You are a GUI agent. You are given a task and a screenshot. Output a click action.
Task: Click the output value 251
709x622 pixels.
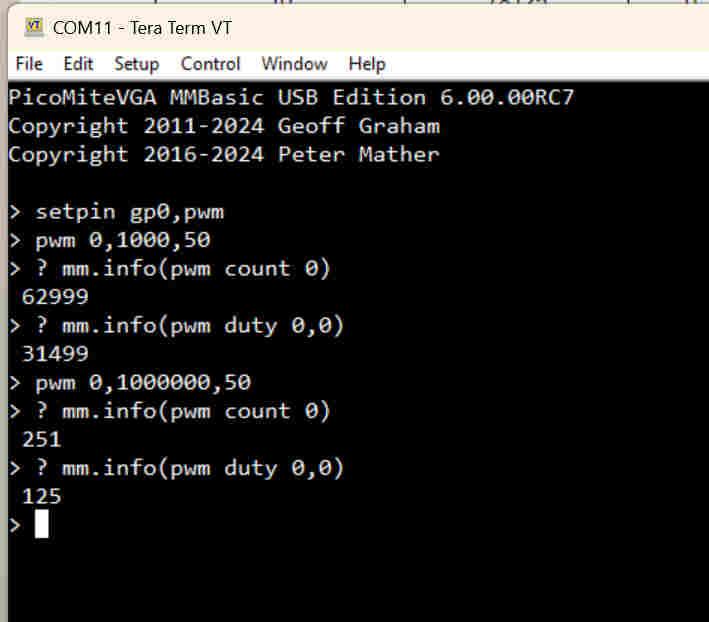click(41, 439)
